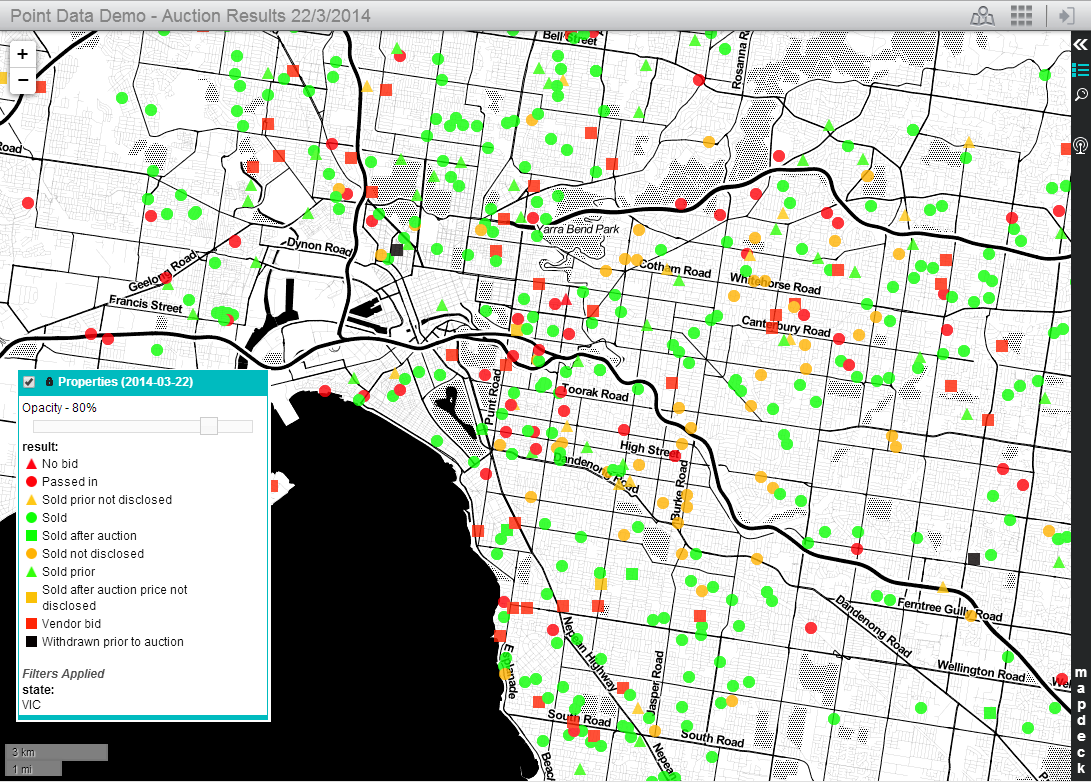
Task: Click the green 'Sold' circle legend symbol
Action: tap(30, 517)
